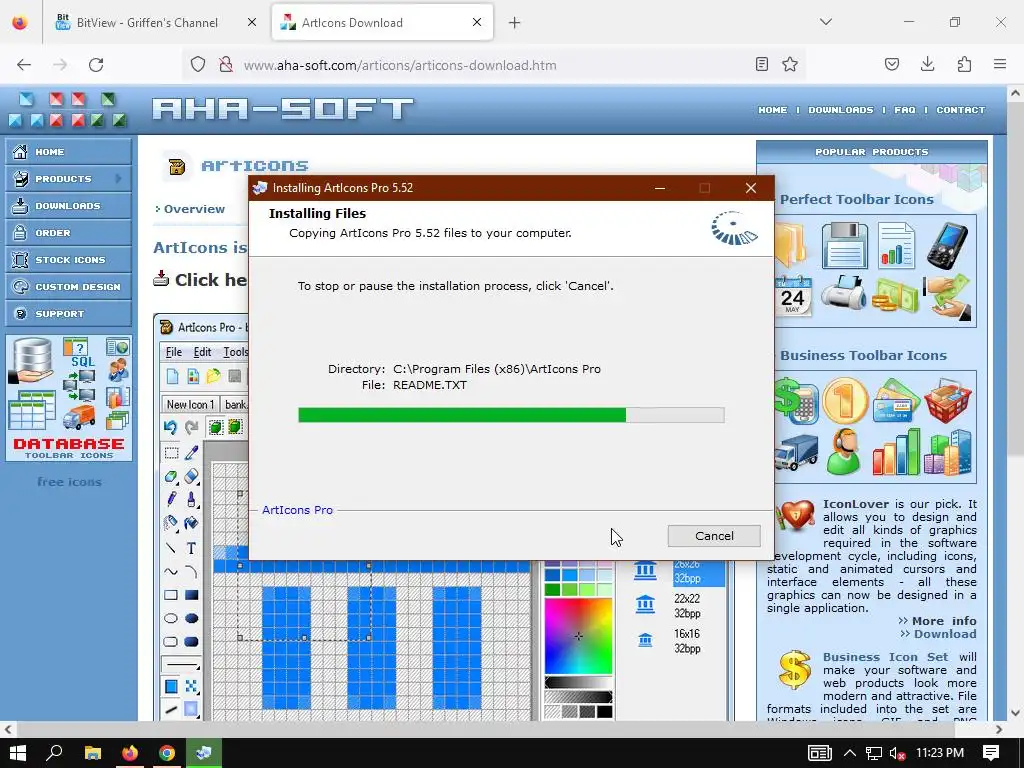Open the ORDER sidebar item
The width and height of the screenshot is (1024, 768).
point(69,232)
